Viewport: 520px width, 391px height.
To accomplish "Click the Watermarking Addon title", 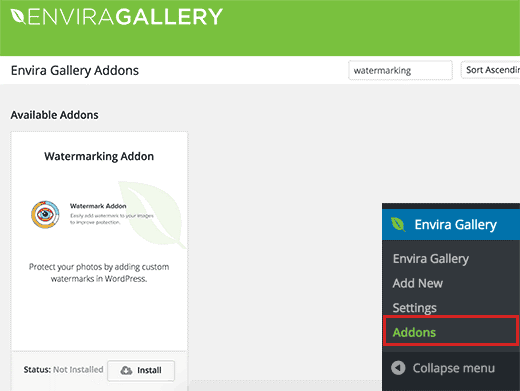I will point(99,156).
